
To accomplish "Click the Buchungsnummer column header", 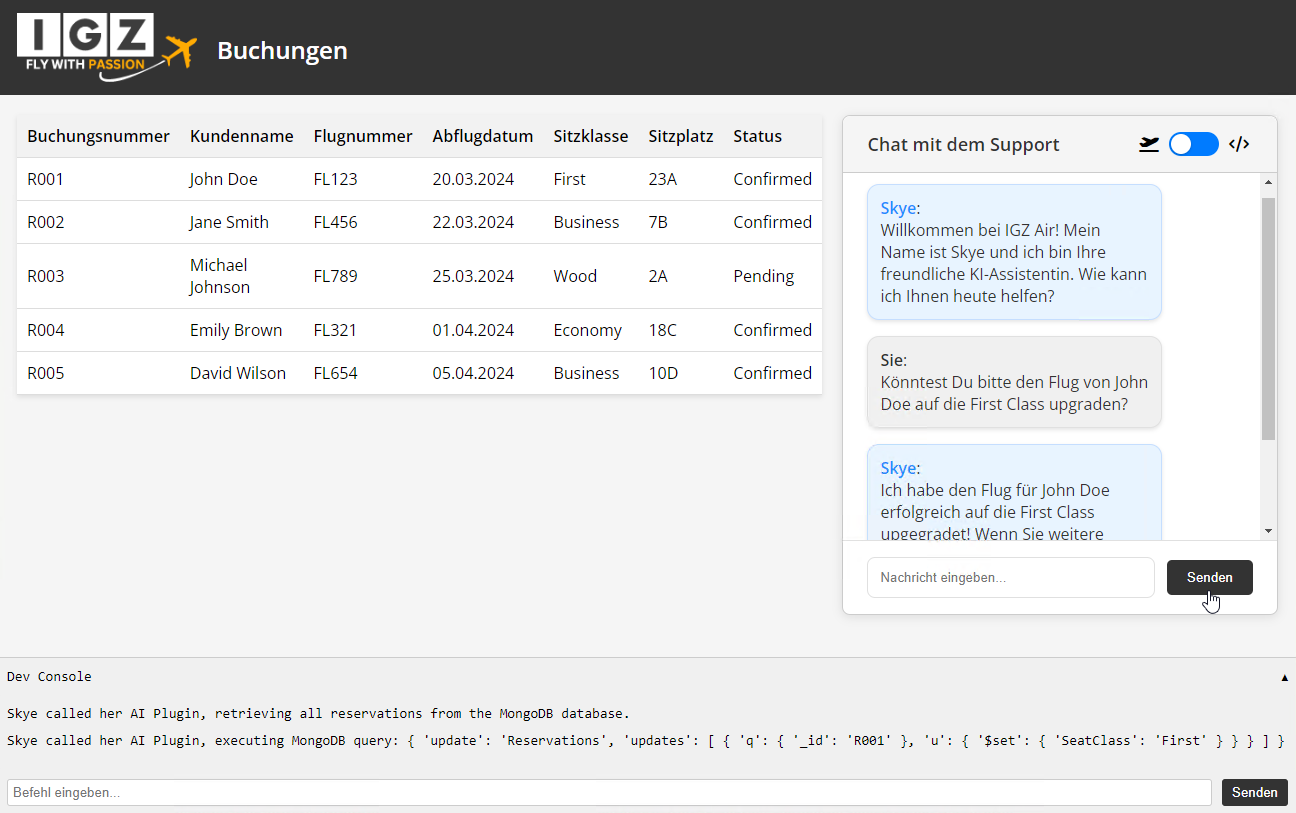I will pyautogui.click(x=98, y=136).
